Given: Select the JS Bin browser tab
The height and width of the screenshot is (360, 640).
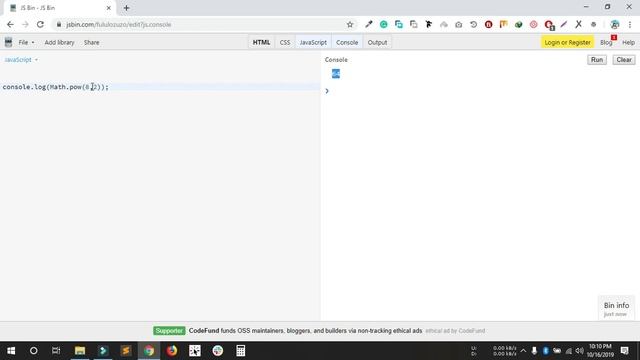Looking at the screenshot, I should [59, 8].
